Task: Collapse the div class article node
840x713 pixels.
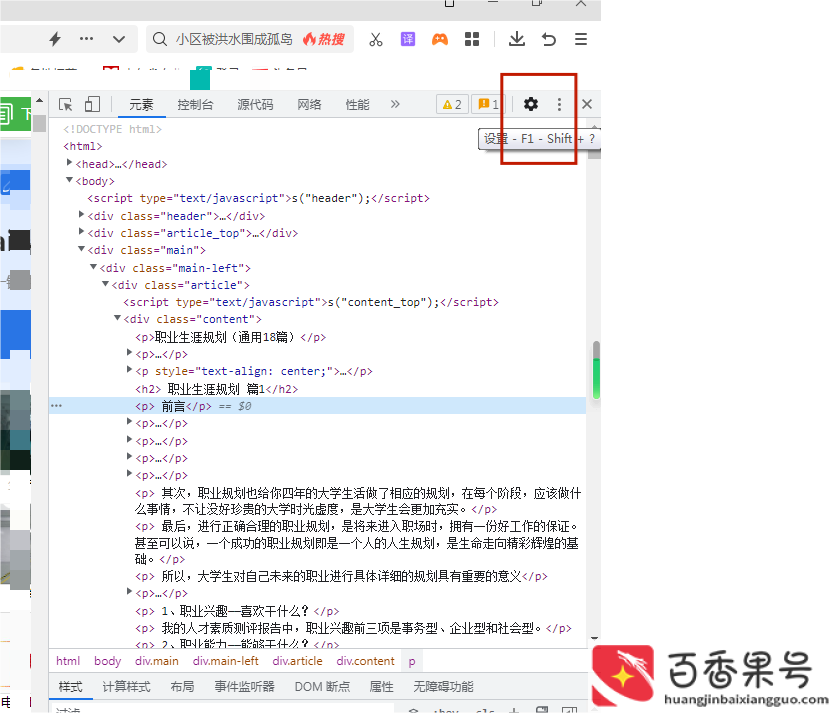Action: coord(106,284)
